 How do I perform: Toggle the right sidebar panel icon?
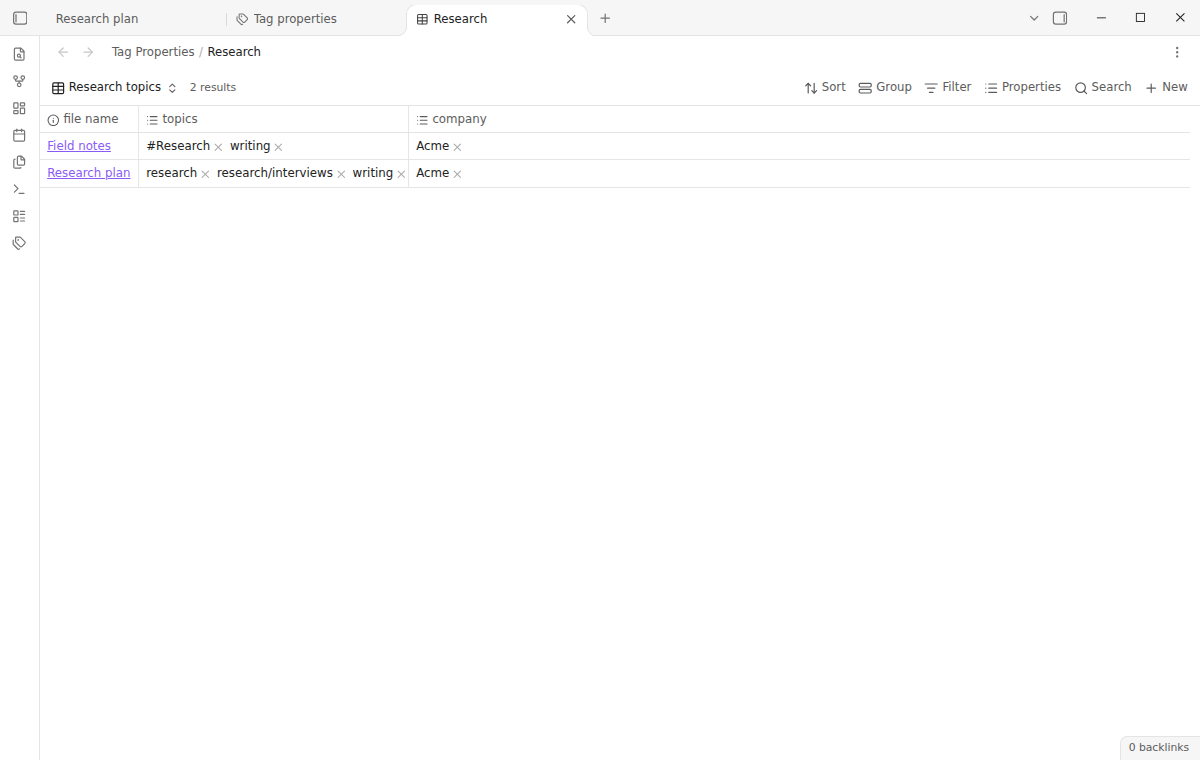pos(1060,18)
